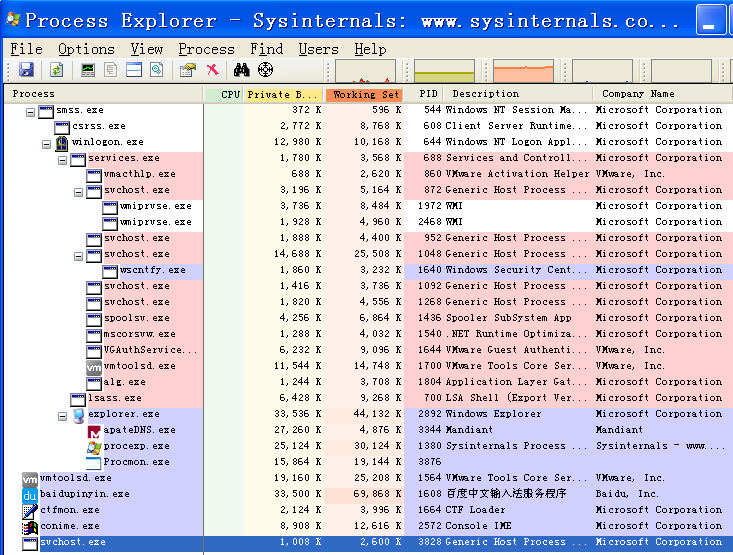Image resolution: width=733 pixels, height=555 pixels.
Task: Click the winlogon.exe process icon
Action: (62, 143)
